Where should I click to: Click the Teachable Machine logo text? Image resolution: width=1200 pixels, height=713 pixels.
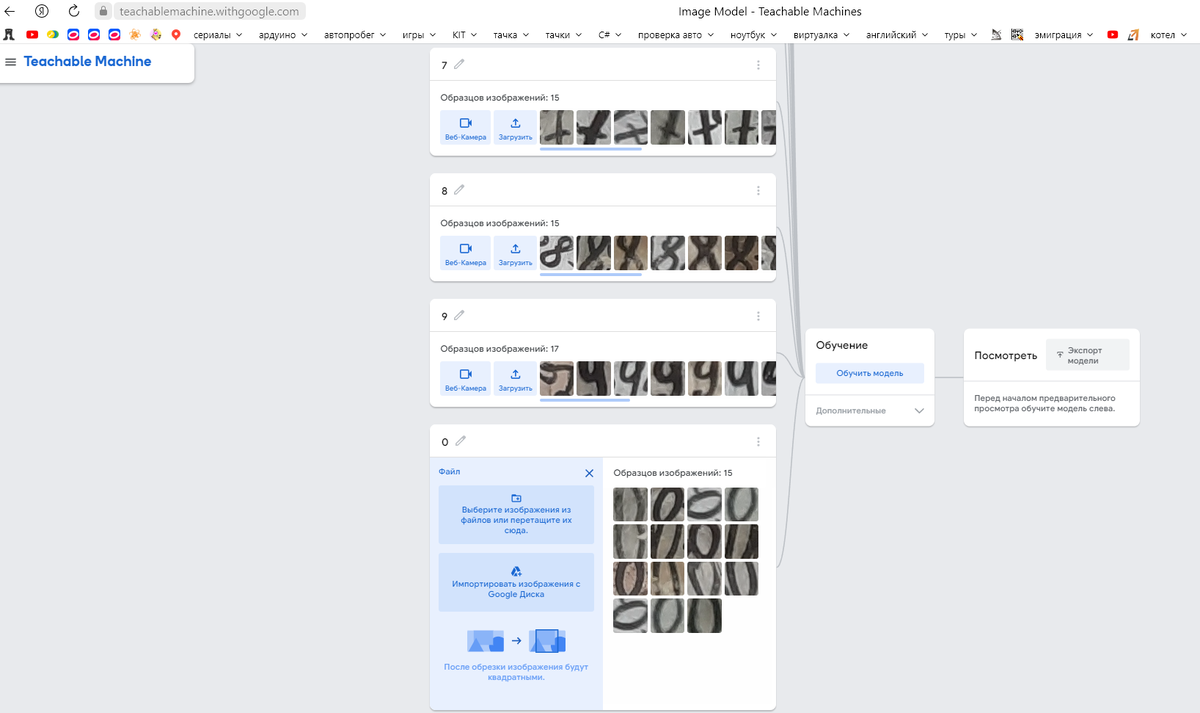88,61
